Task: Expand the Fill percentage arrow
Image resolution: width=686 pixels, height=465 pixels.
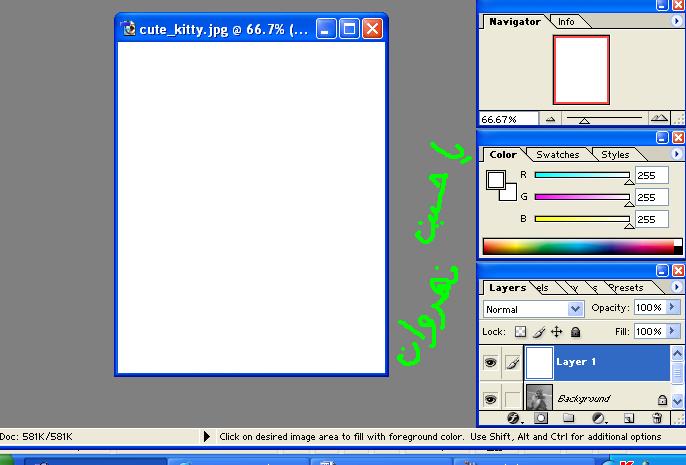Action: click(671, 331)
